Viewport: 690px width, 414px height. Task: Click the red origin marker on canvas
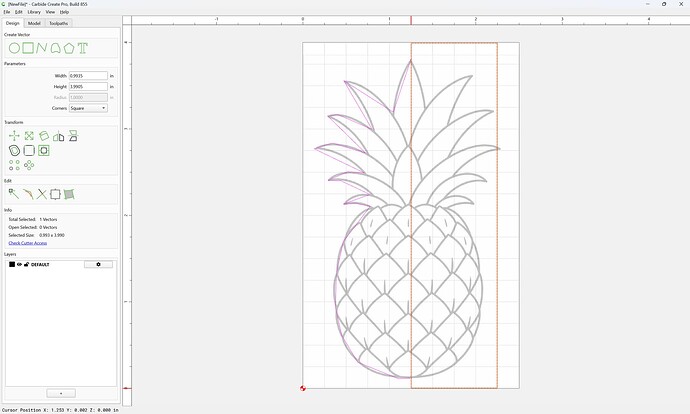point(303,388)
